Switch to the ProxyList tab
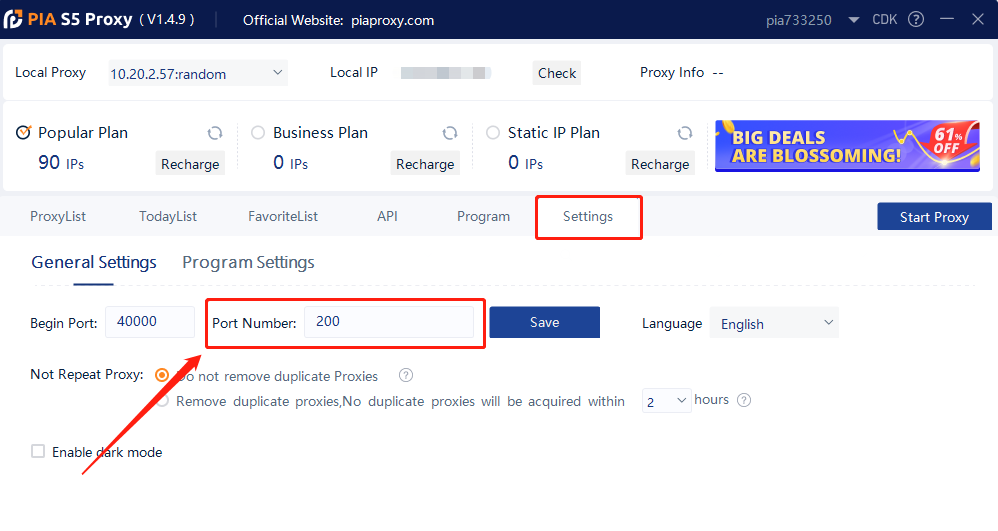 pyautogui.click(x=58, y=216)
